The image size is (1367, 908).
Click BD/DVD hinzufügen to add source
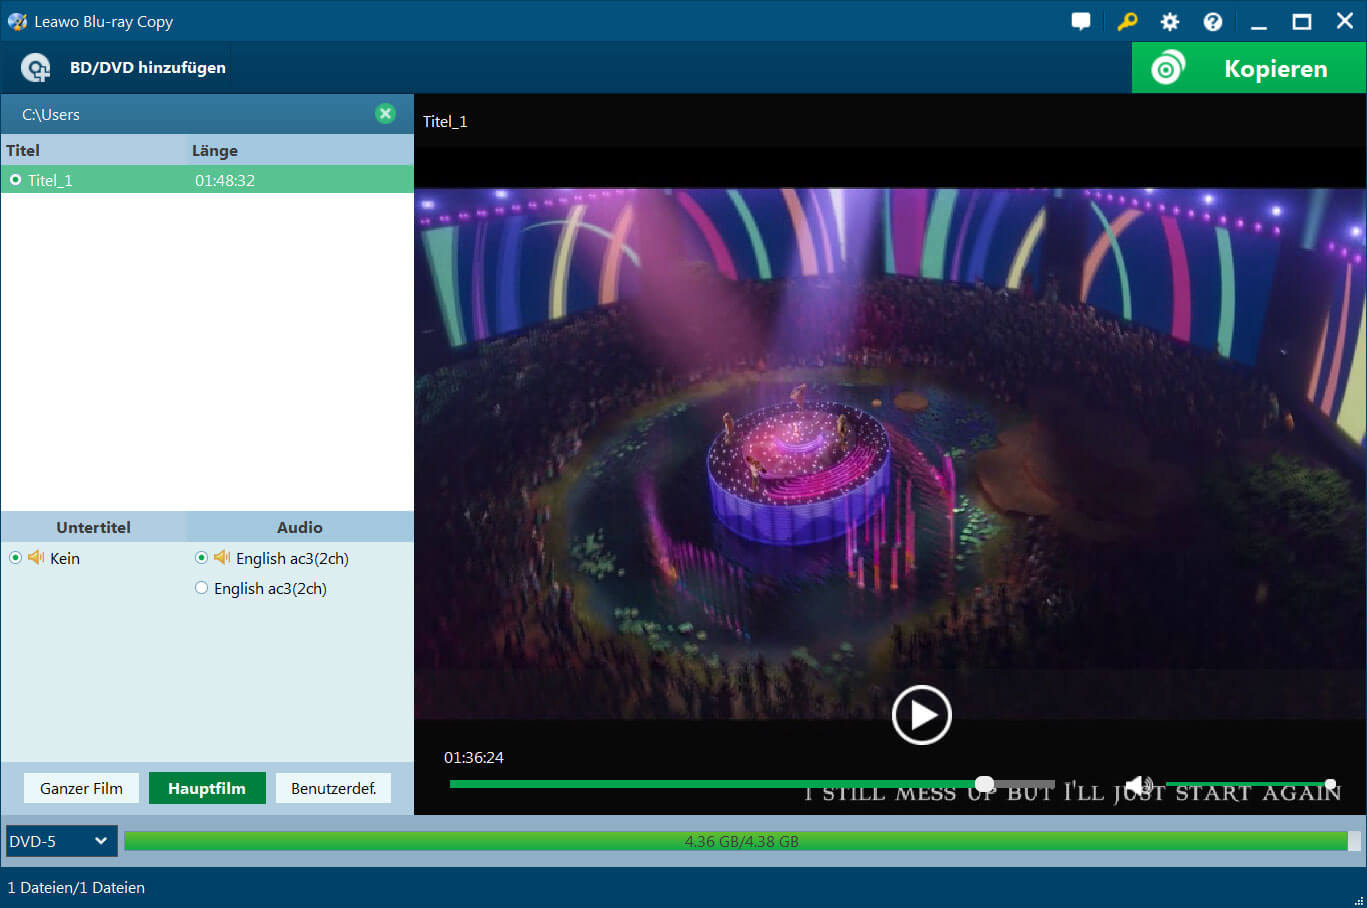(x=147, y=68)
